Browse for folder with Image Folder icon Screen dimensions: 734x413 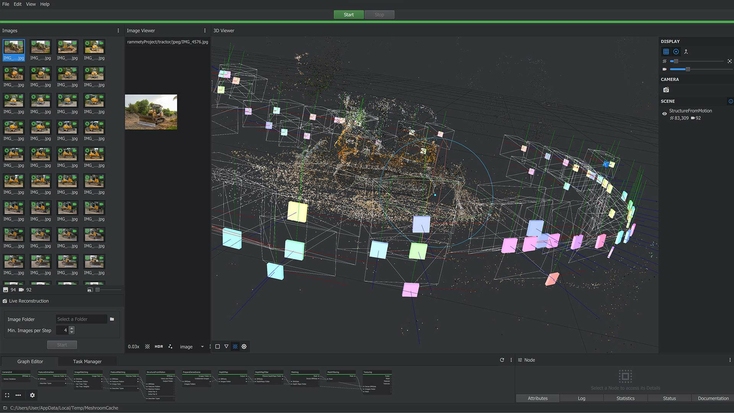[112, 319]
